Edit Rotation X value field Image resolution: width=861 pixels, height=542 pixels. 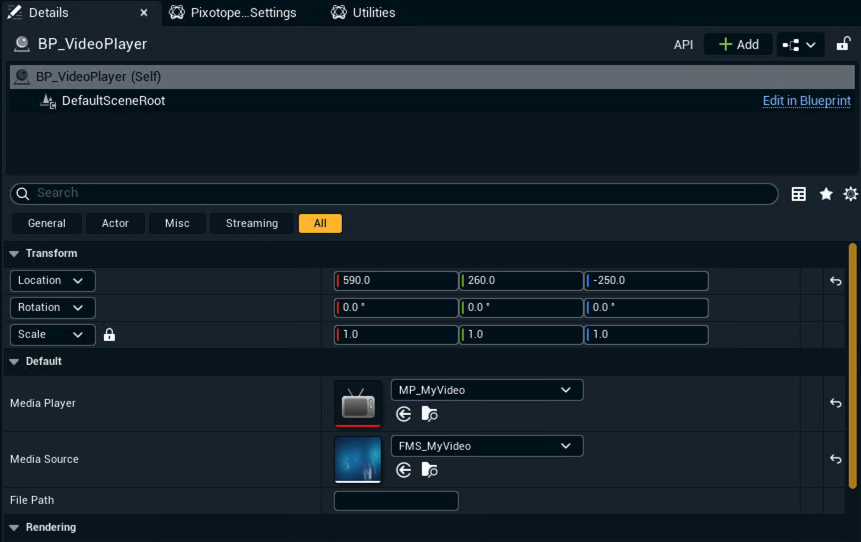coord(396,308)
